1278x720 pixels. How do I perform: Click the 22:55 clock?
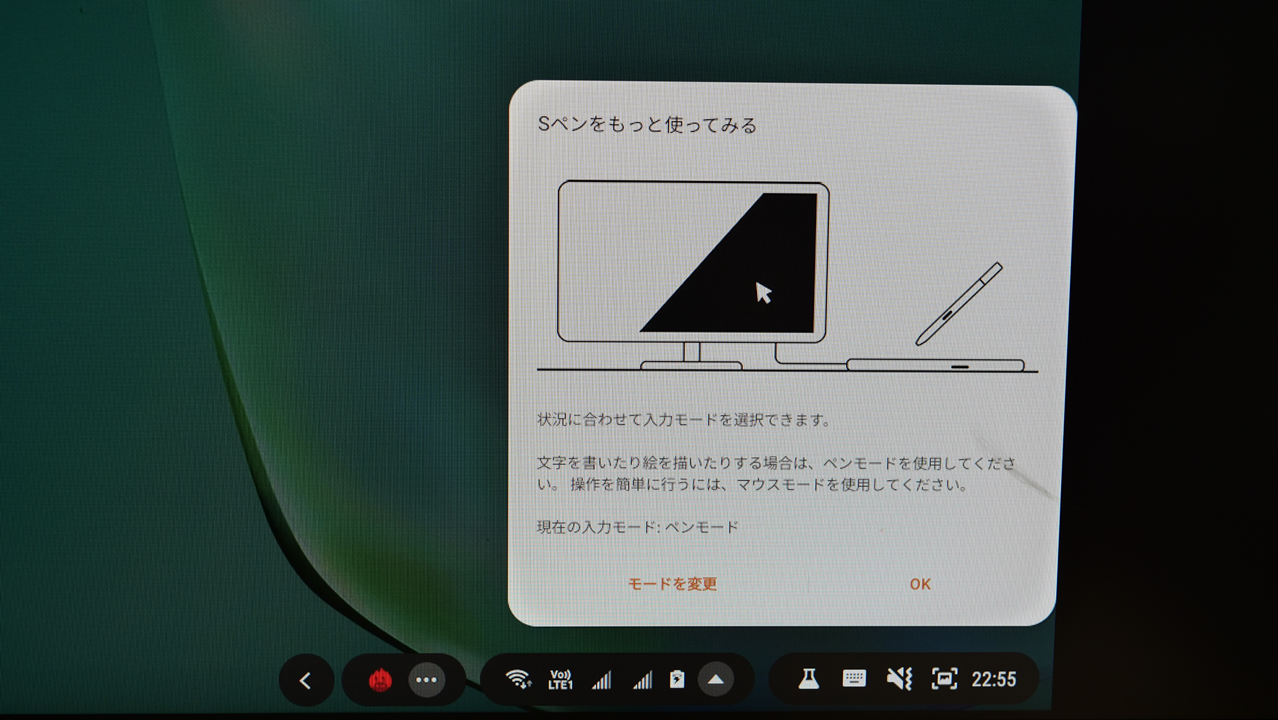[994, 680]
